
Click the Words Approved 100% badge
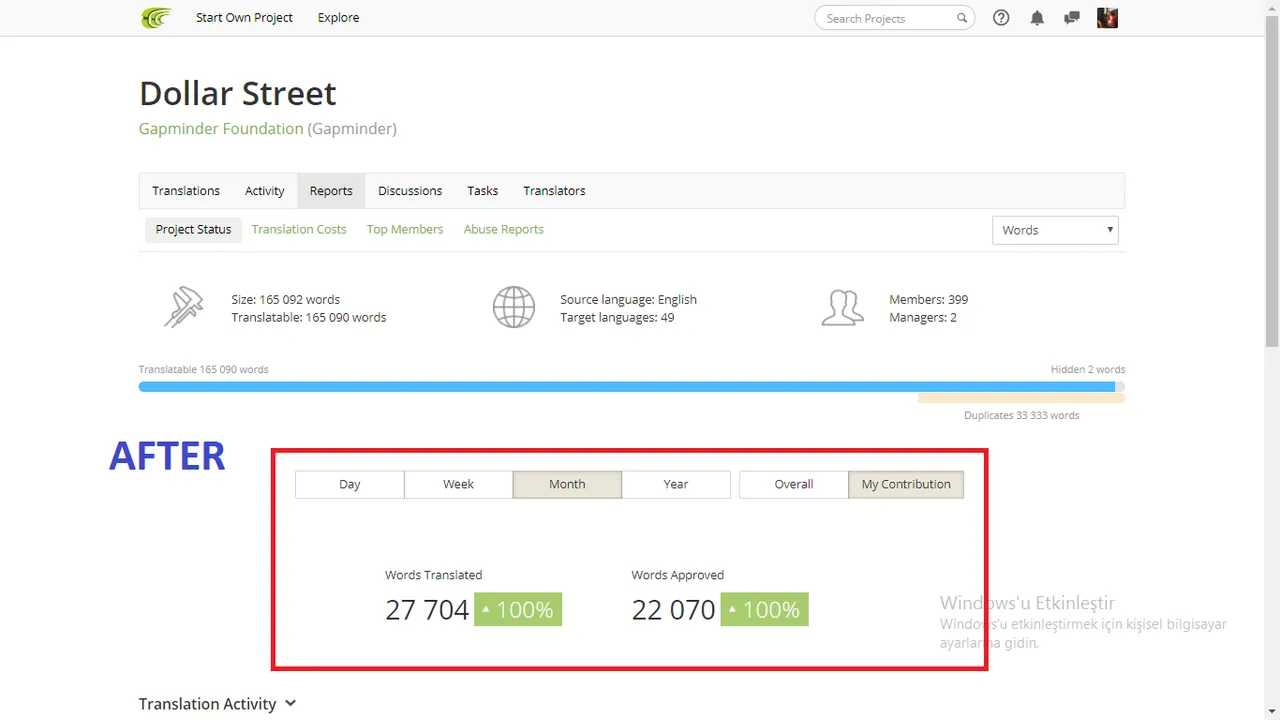(x=764, y=610)
